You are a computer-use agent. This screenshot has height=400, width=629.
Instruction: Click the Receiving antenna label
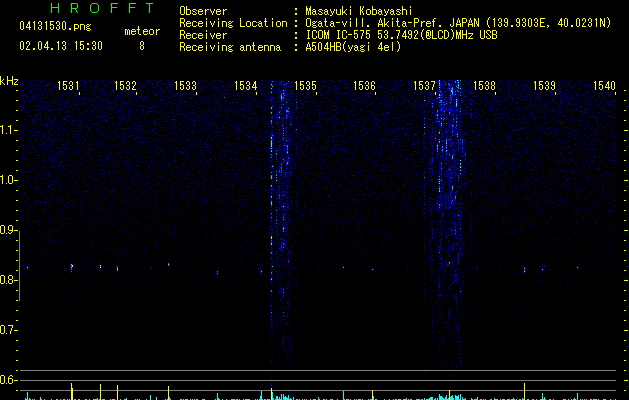click(230, 47)
